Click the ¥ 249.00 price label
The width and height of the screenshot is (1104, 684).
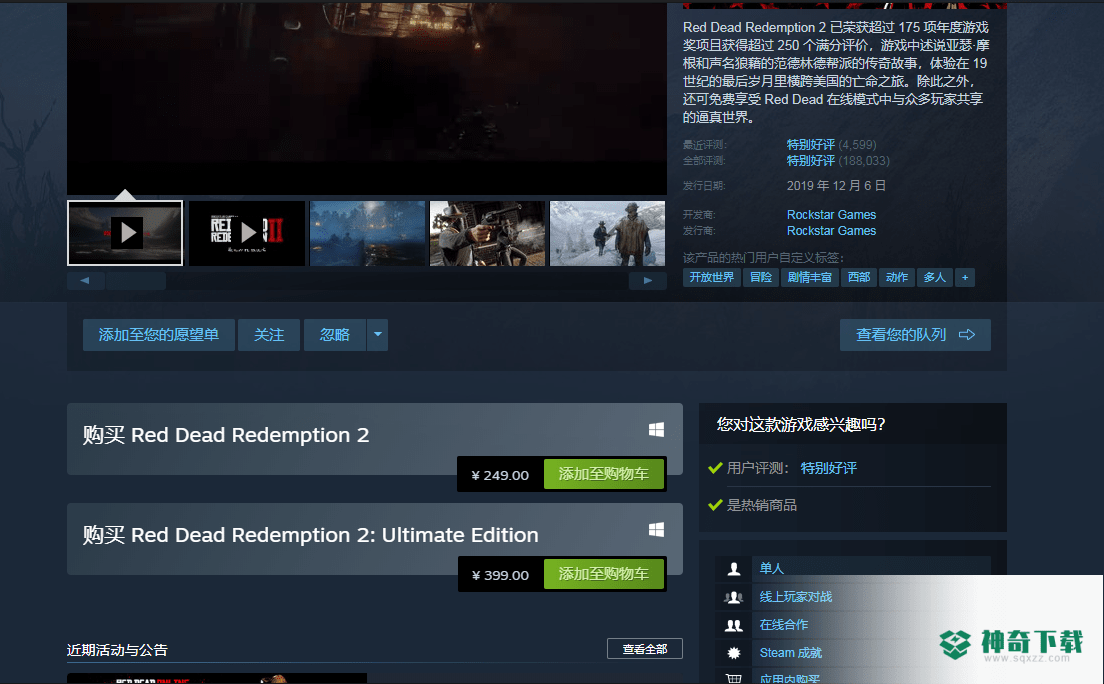[500, 475]
